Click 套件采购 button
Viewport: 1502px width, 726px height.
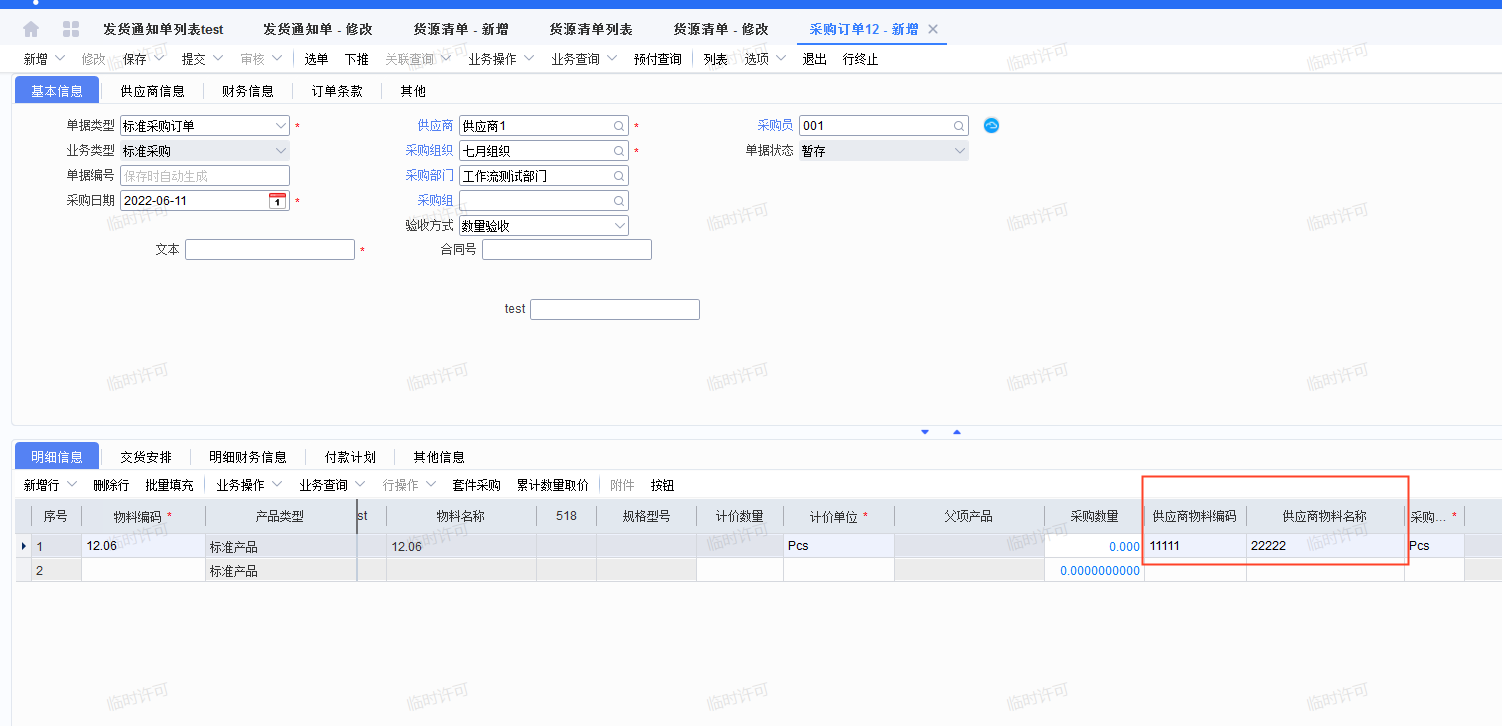(x=476, y=485)
